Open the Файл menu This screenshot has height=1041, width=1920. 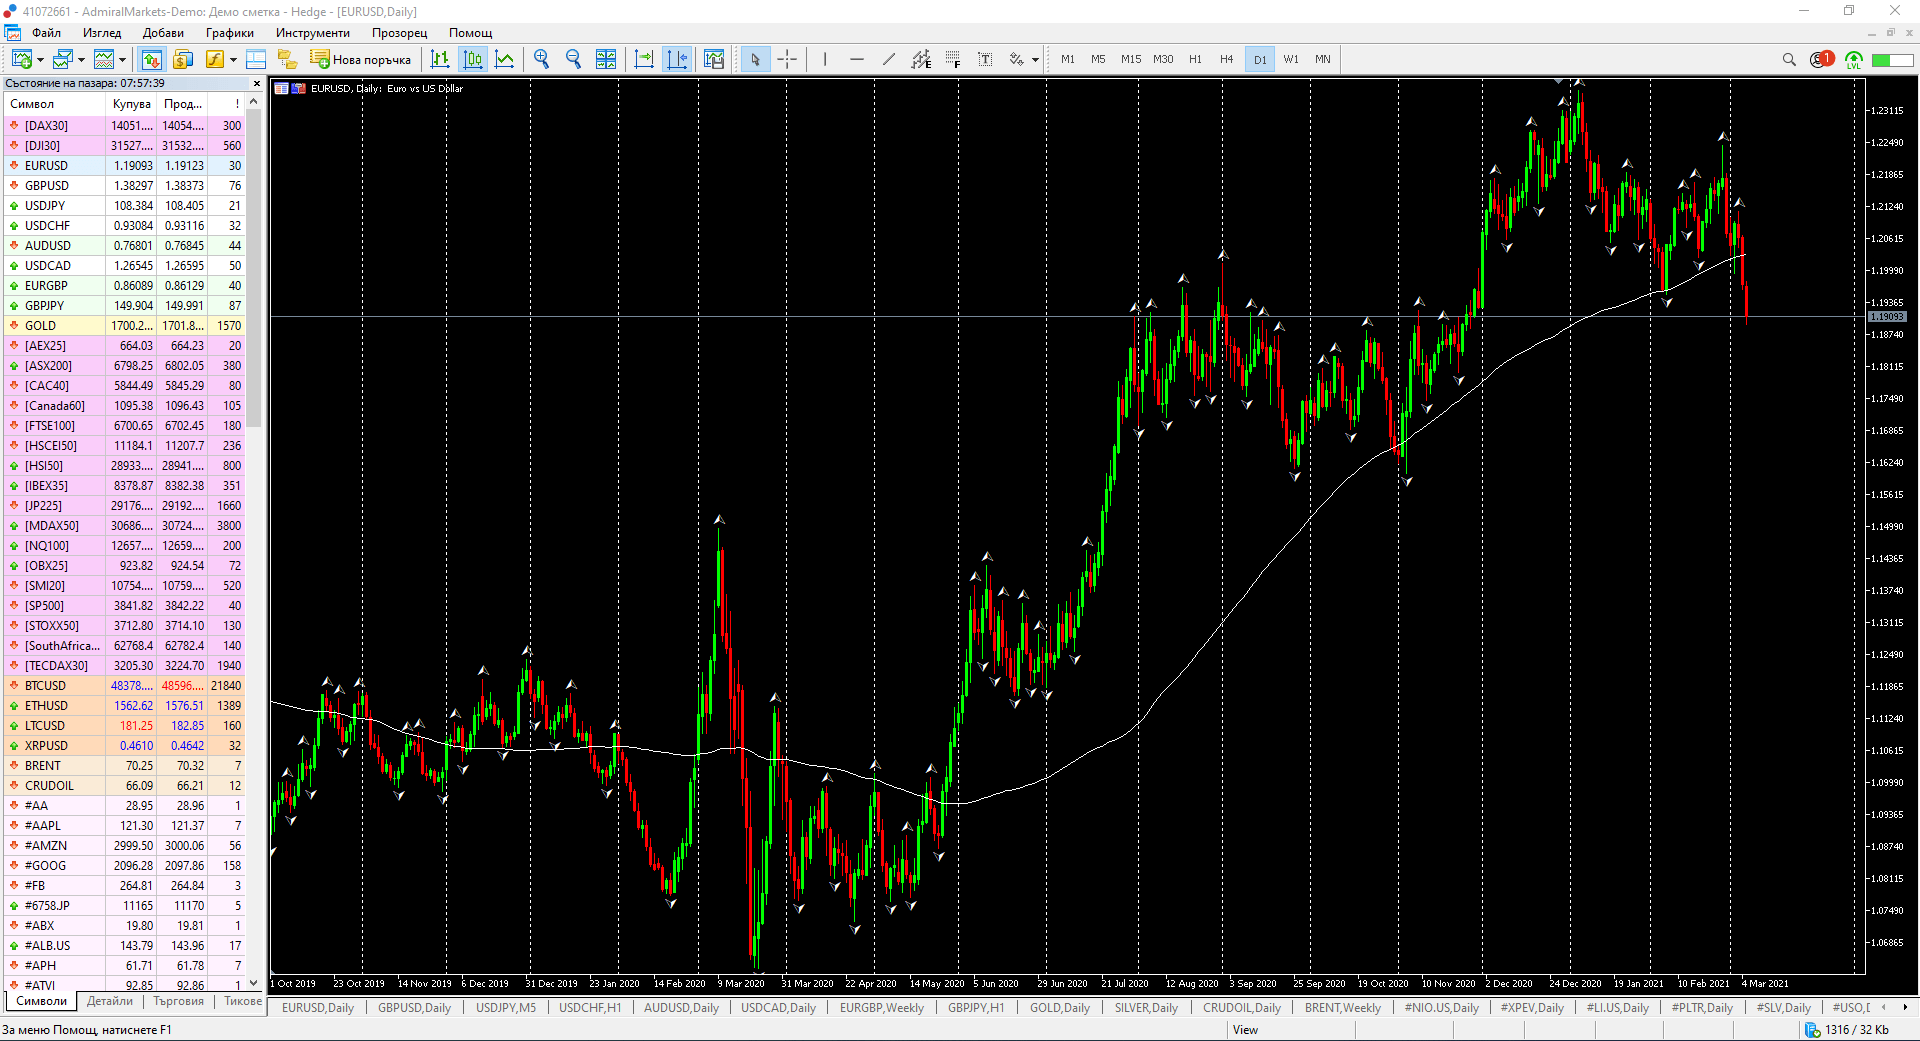click(x=47, y=33)
